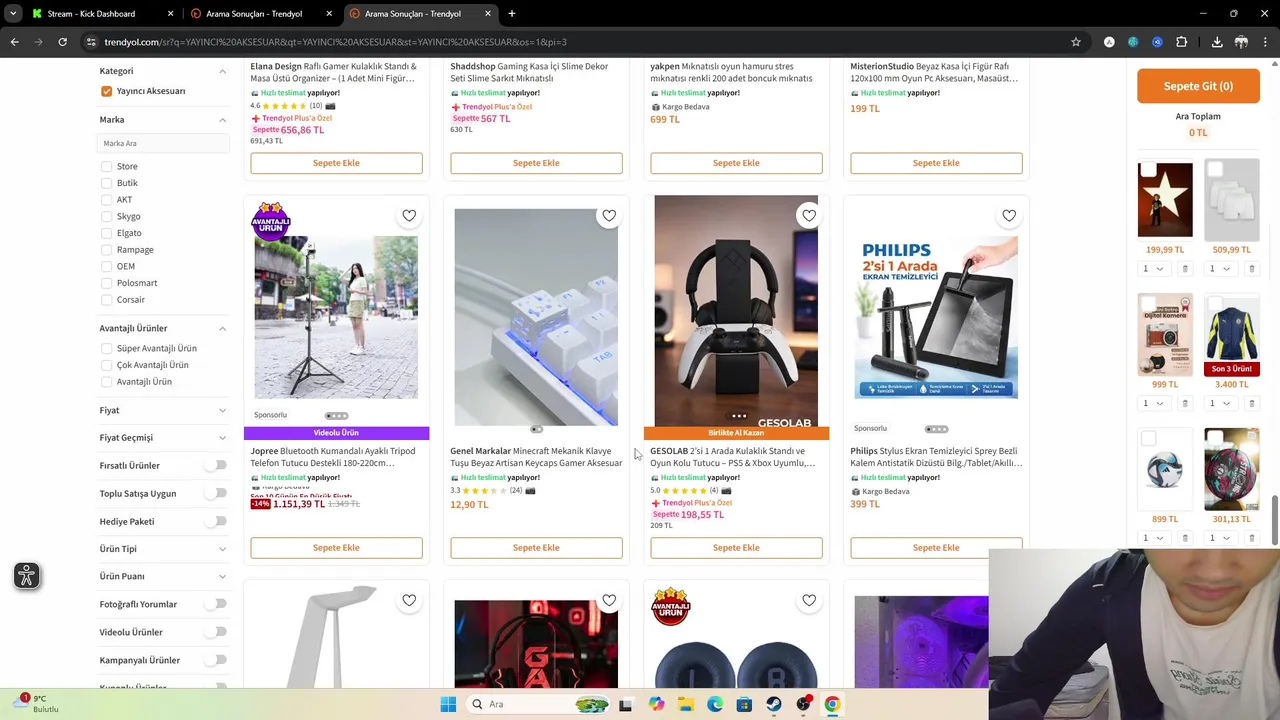Add GESOLAB headphone stand to cart

click(x=736, y=548)
